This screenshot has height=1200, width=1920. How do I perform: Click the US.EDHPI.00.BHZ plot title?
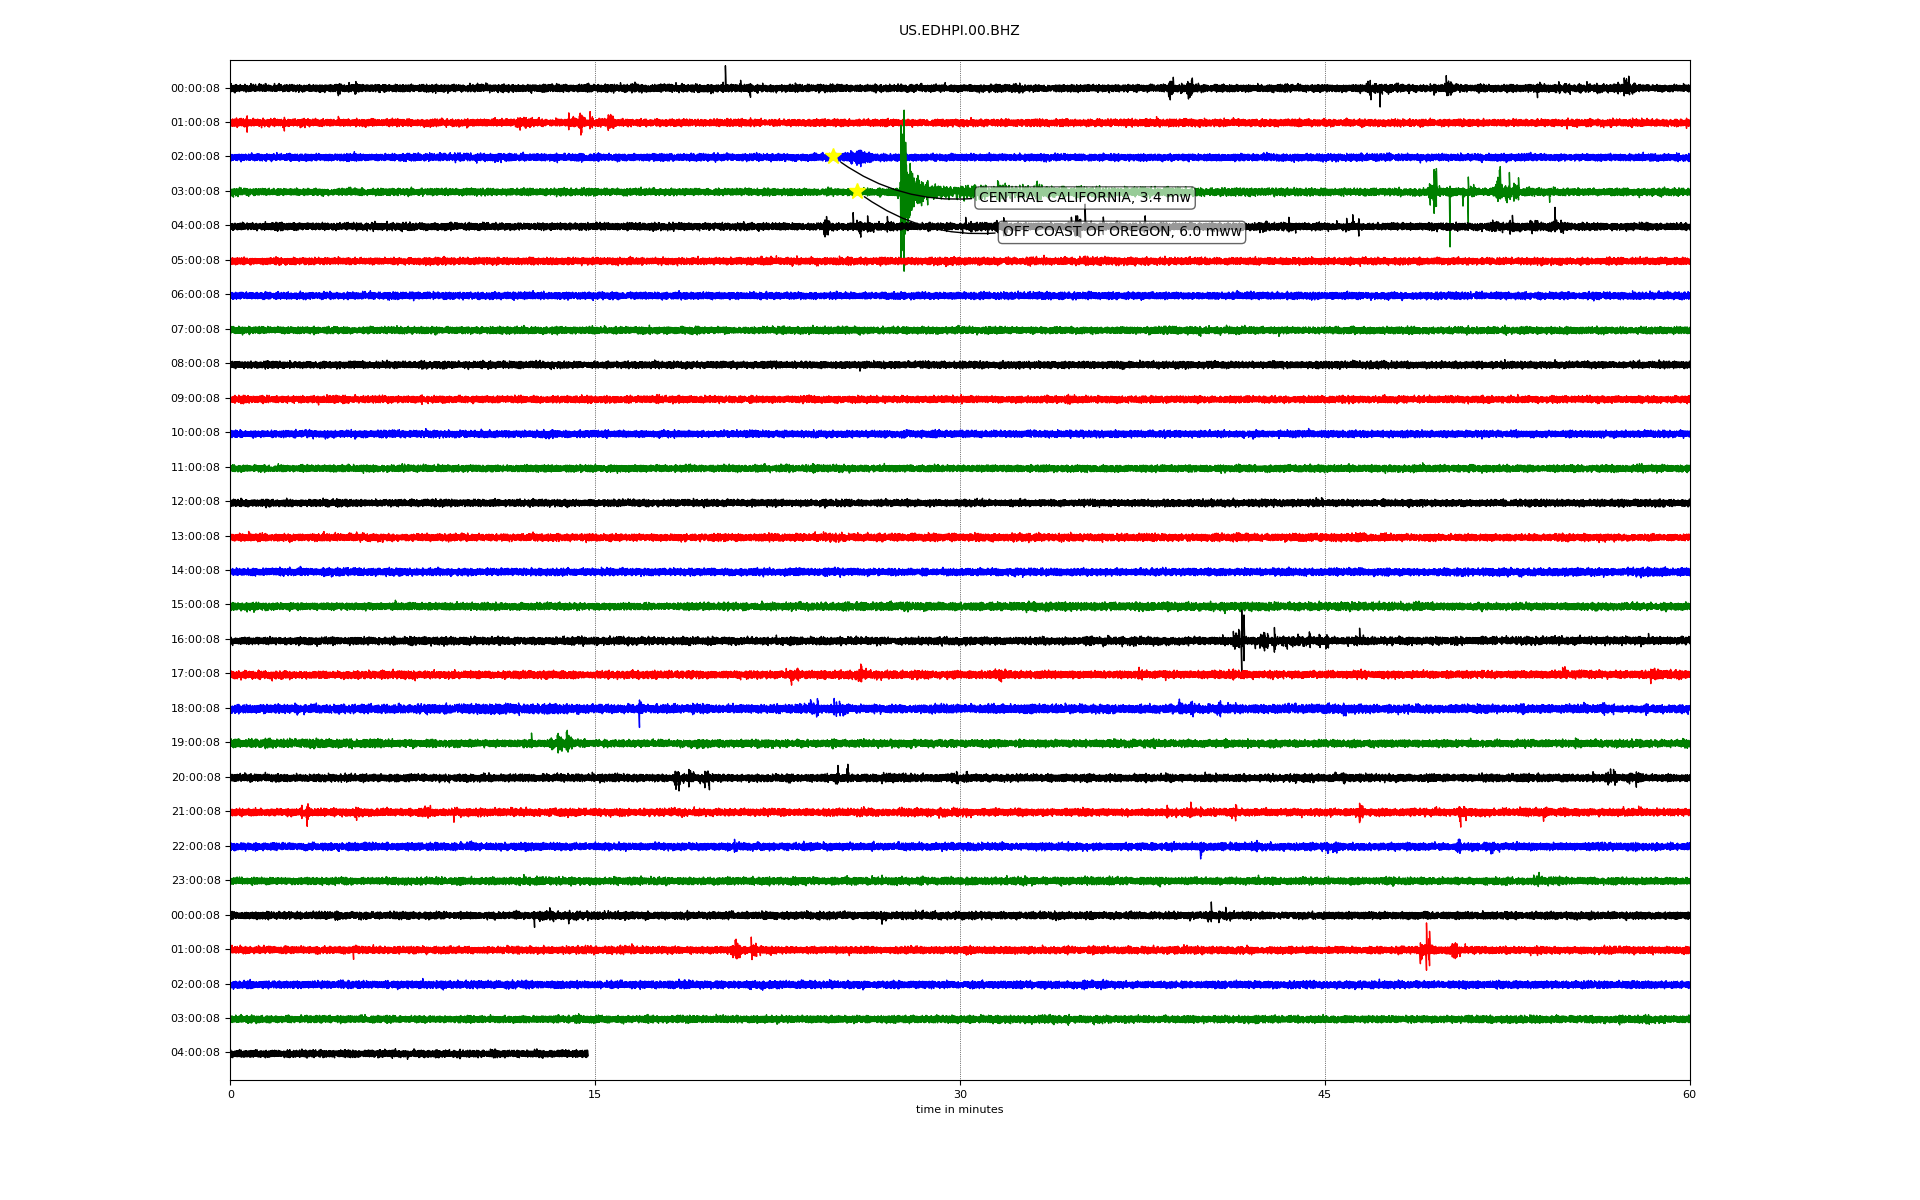pyautogui.click(x=958, y=31)
